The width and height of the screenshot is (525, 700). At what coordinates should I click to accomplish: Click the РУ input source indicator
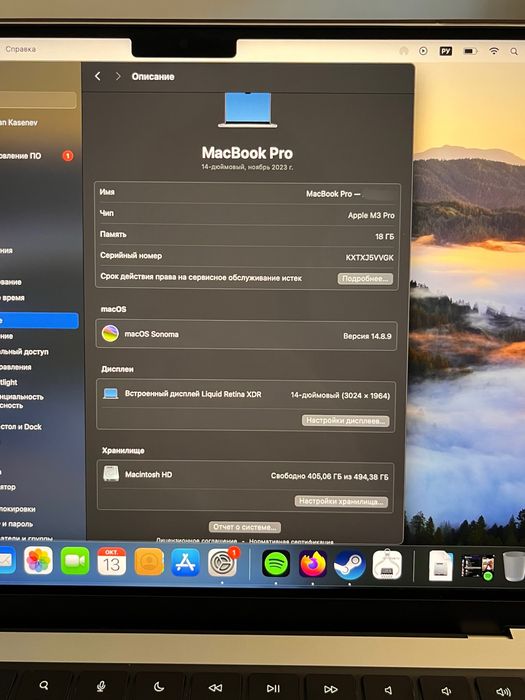pyautogui.click(x=446, y=51)
